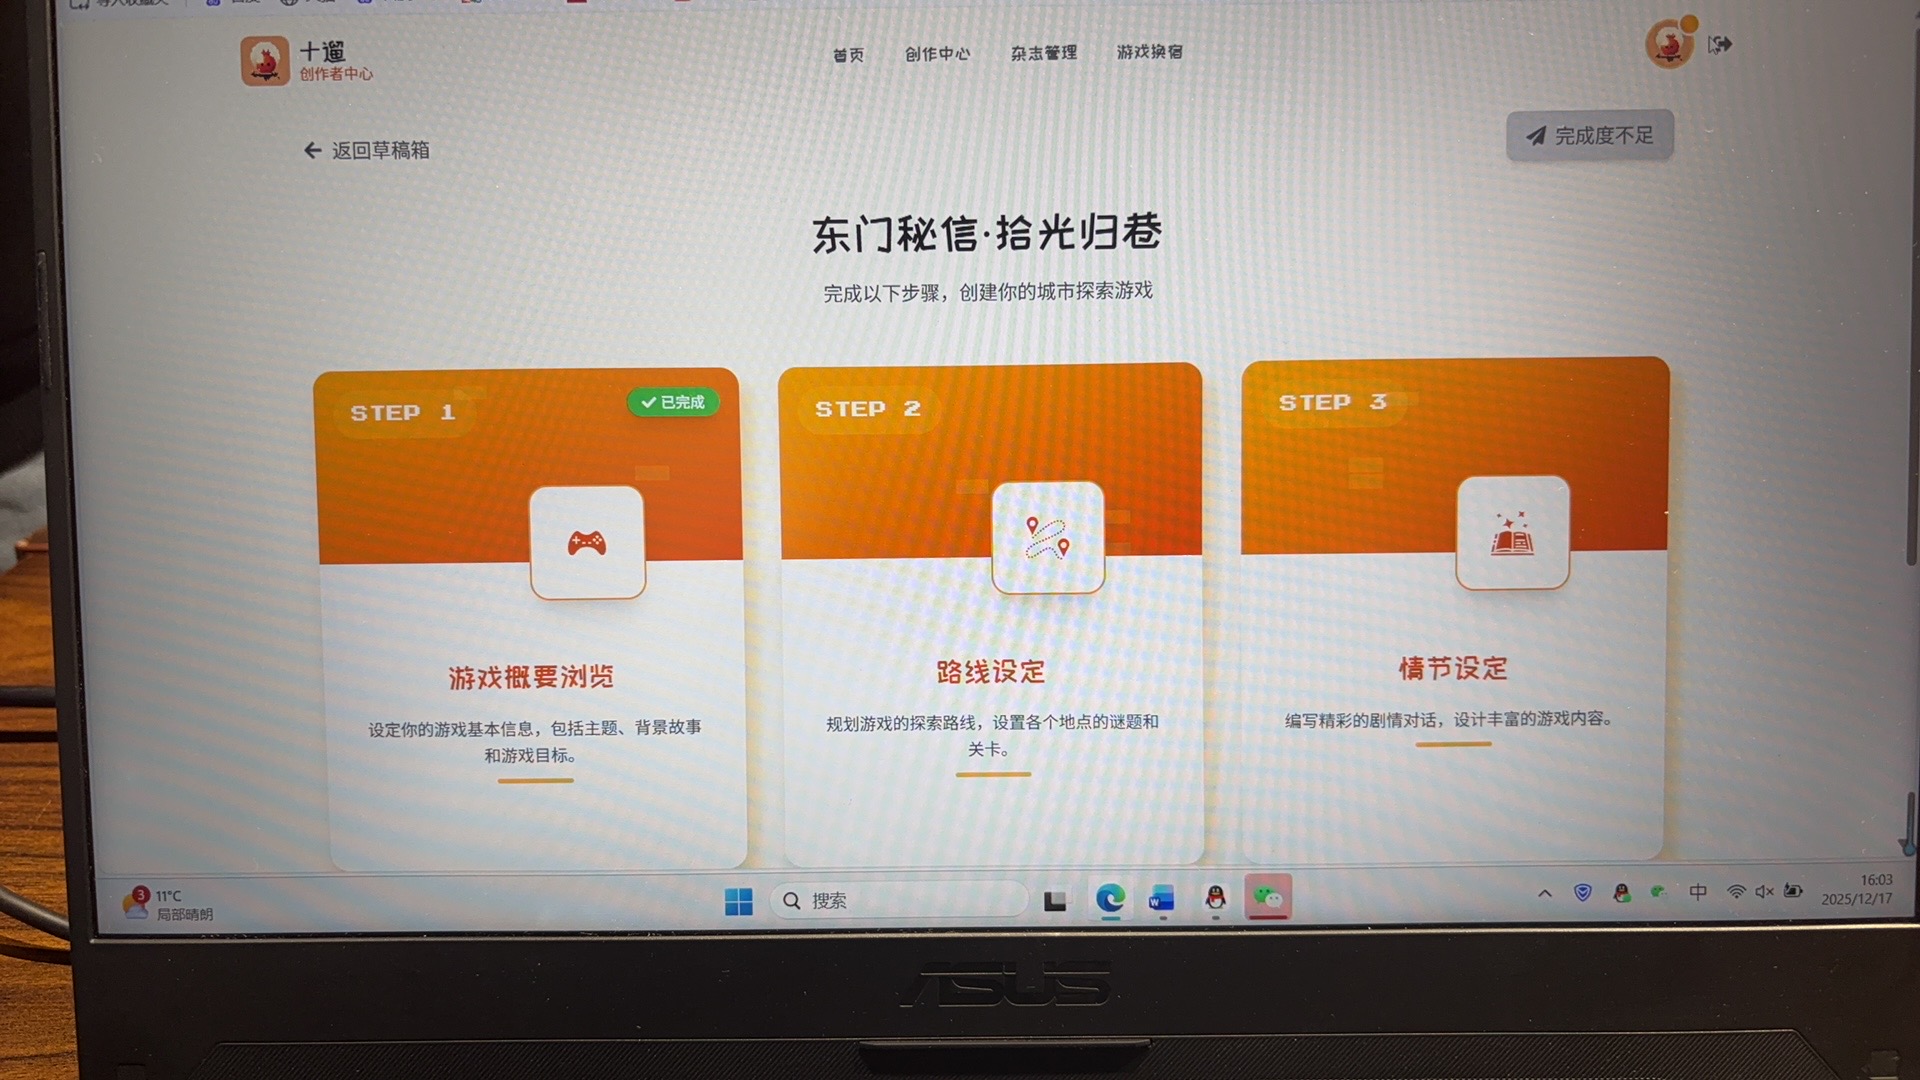Expand the system tray hidden icons chevron
This screenshot has height=1080, width=1920.
pos(1545,893)
